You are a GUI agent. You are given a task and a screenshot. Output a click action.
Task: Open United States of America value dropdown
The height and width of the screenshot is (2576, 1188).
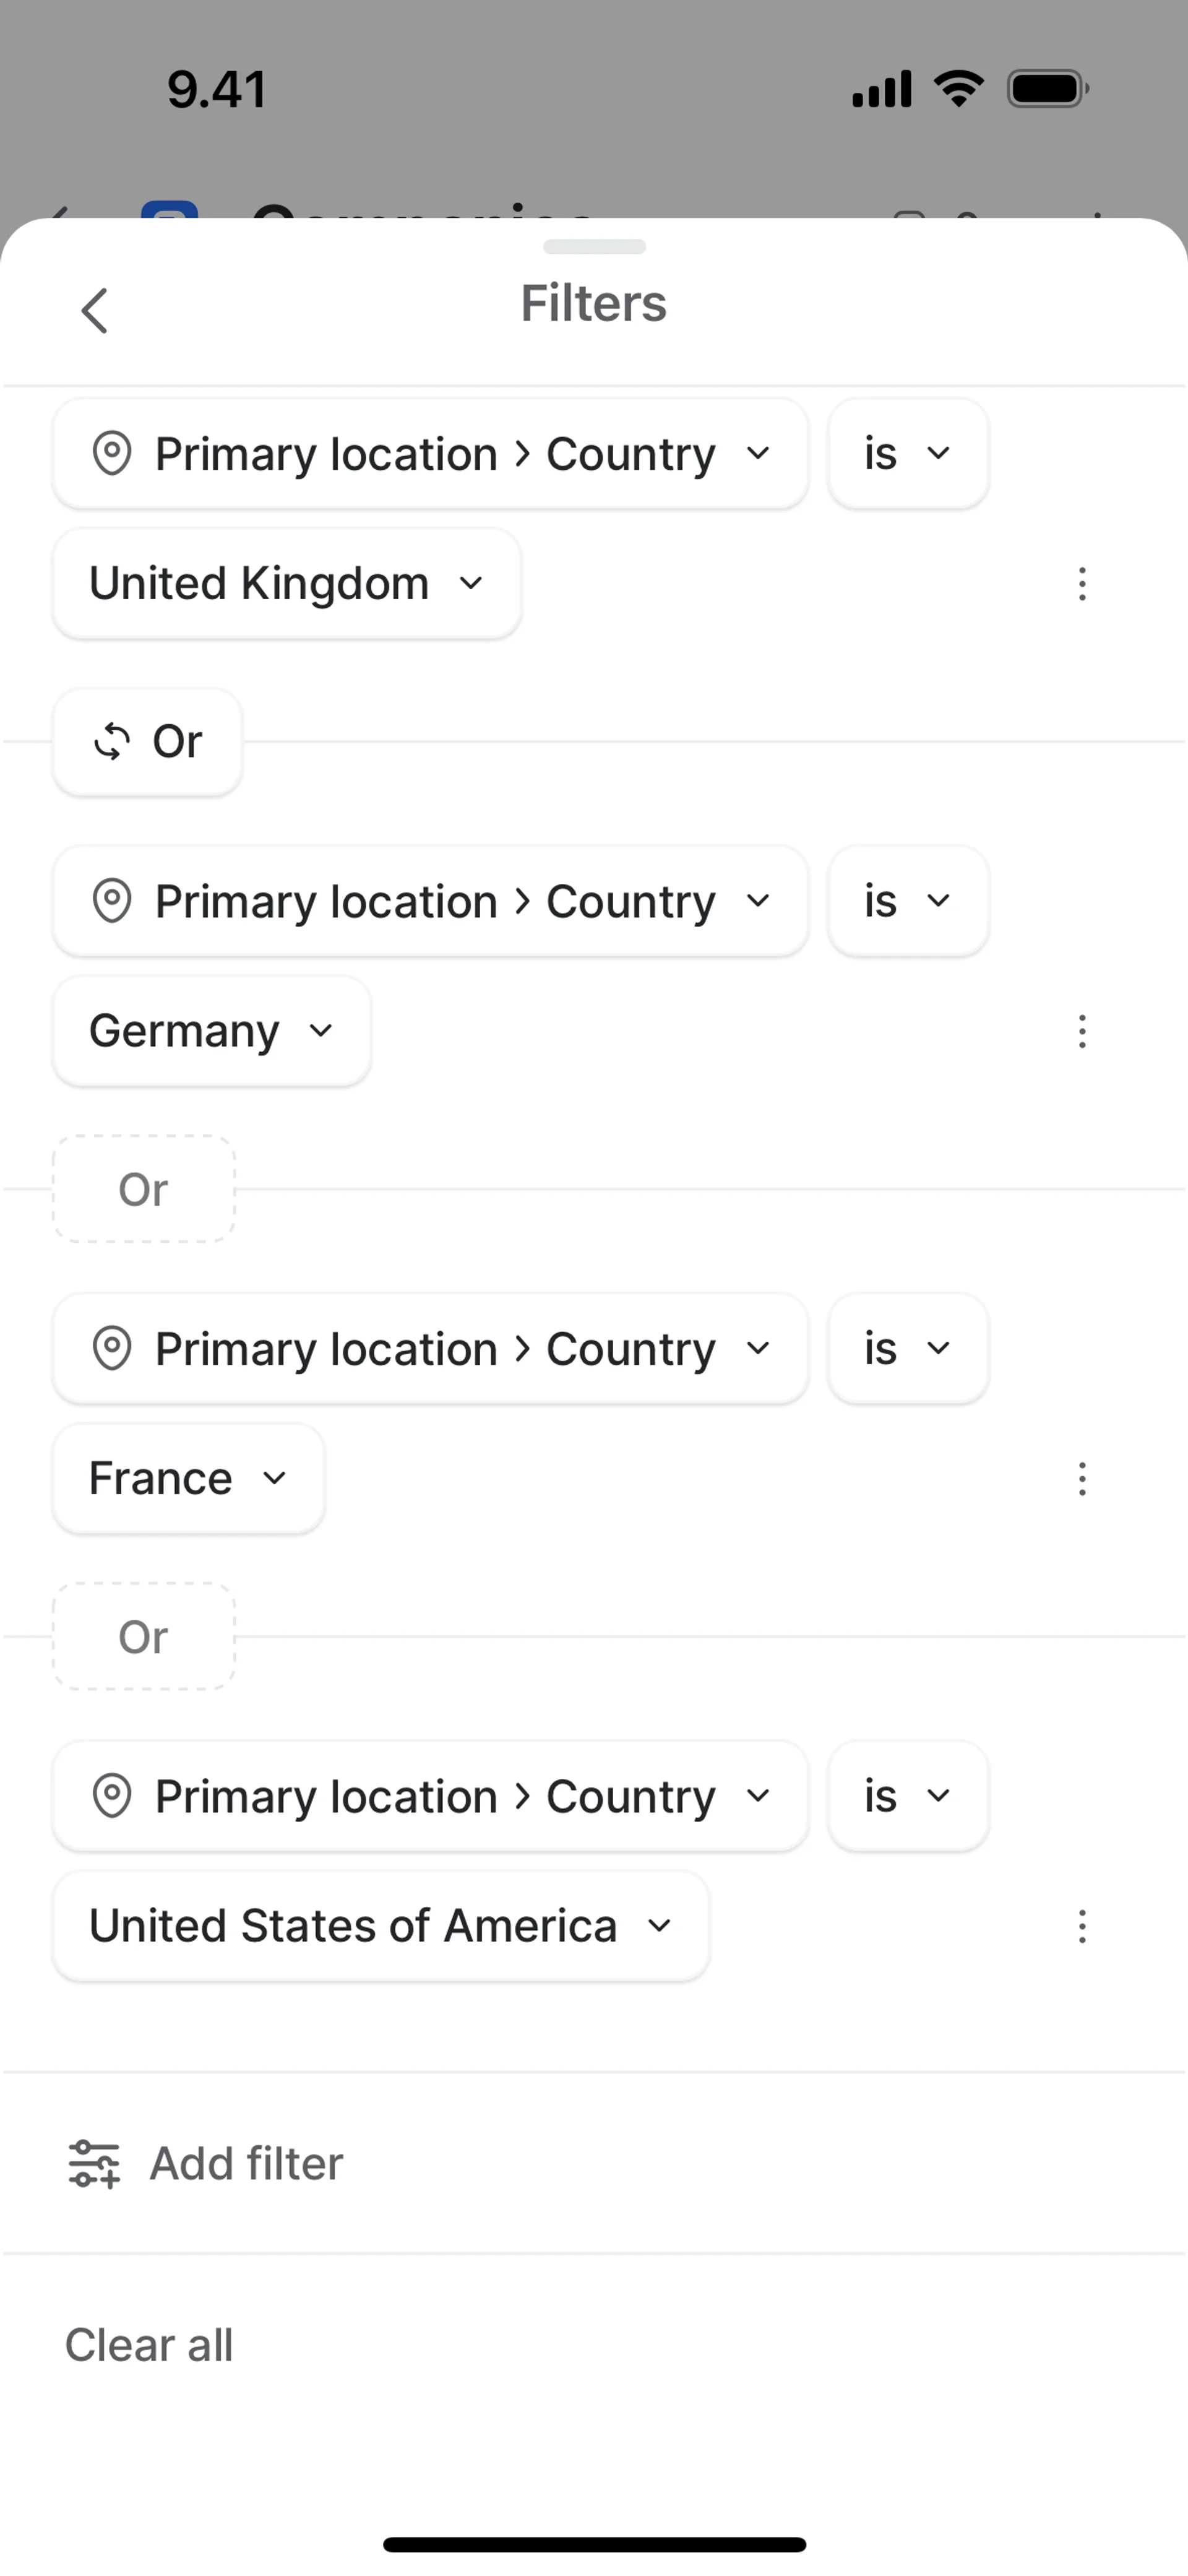381,1926
